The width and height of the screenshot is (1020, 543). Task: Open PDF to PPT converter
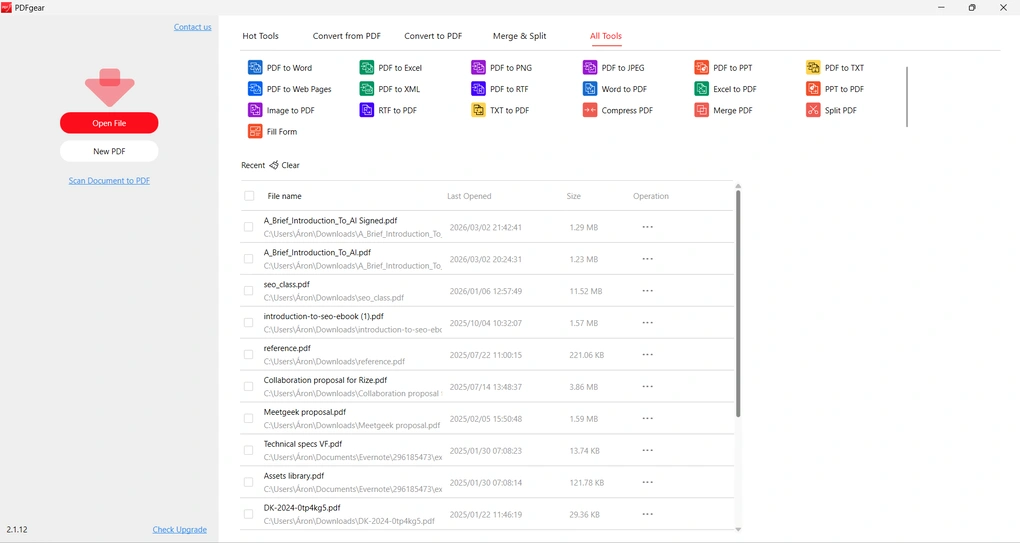[723, 68]
